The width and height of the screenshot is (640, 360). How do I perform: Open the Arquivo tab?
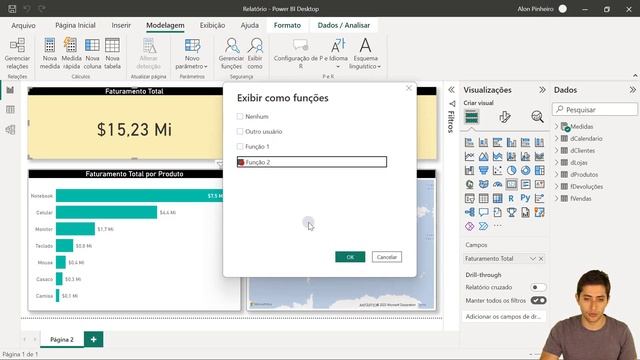tap(23, 25)
